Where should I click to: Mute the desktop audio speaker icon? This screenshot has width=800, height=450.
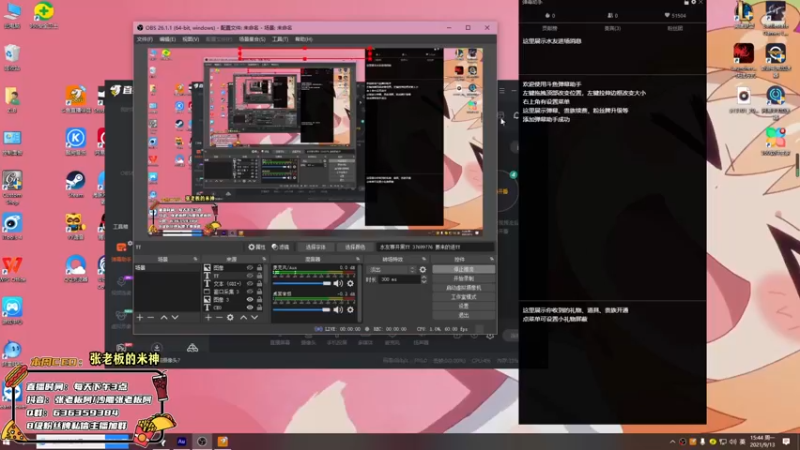[338, 309]
